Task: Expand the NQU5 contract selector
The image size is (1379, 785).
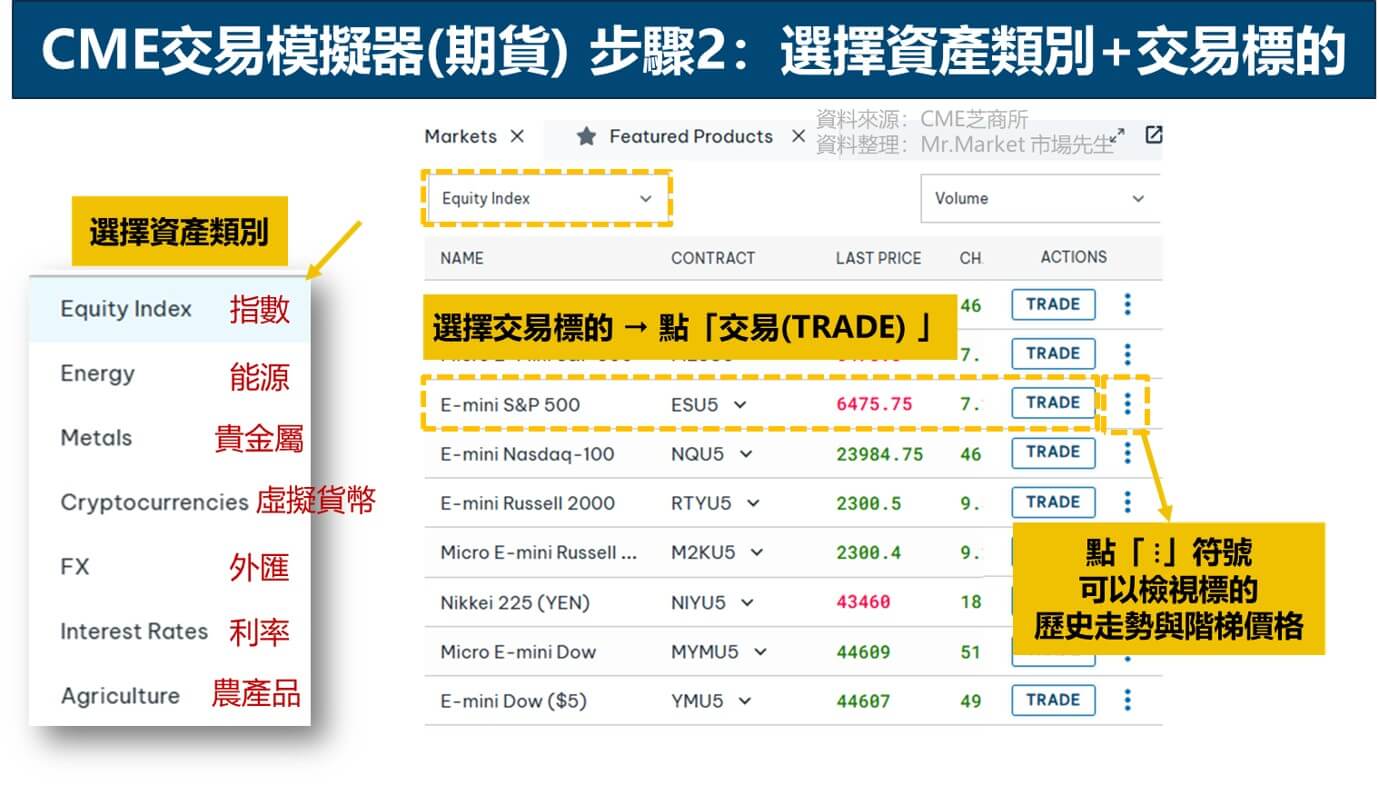Action: pyautogui.click(x=745, y=454)
